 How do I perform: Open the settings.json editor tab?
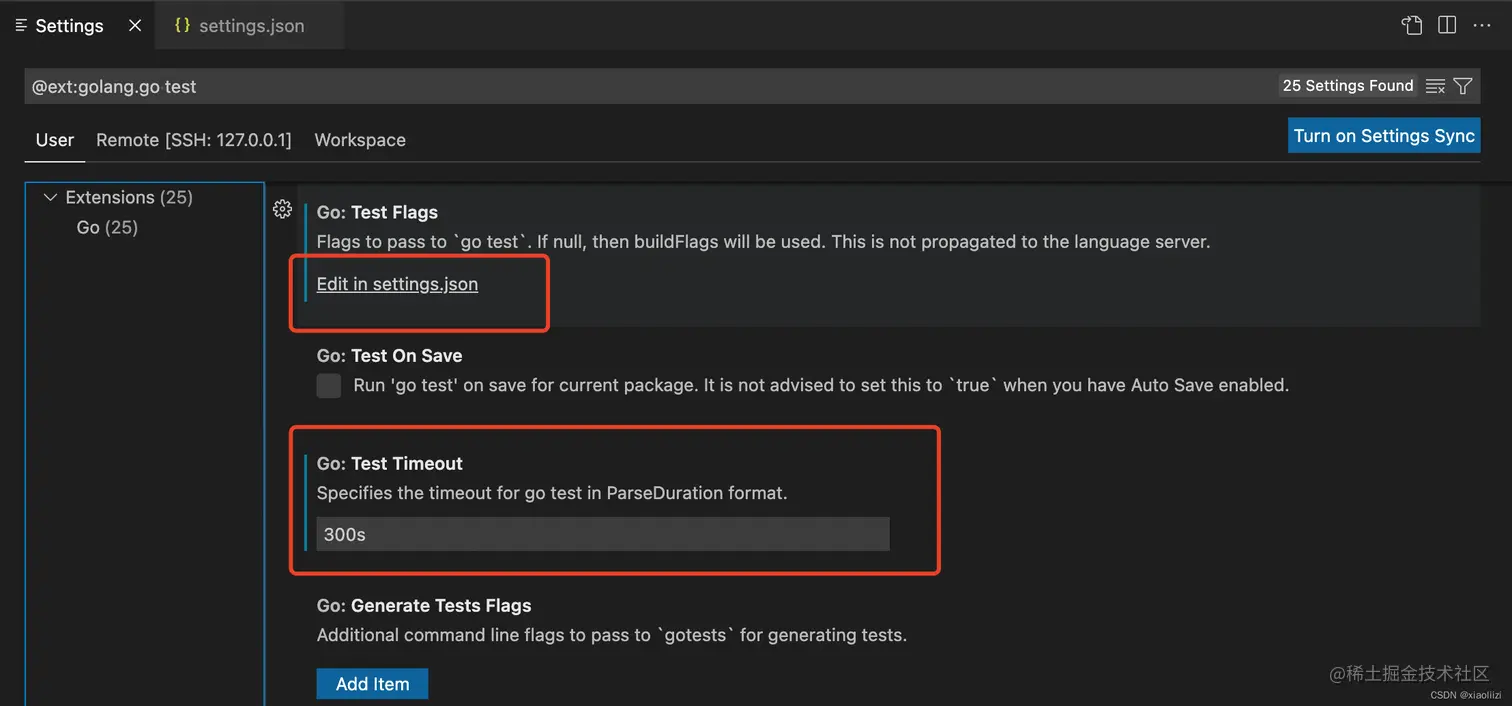[x=250, y=26]
